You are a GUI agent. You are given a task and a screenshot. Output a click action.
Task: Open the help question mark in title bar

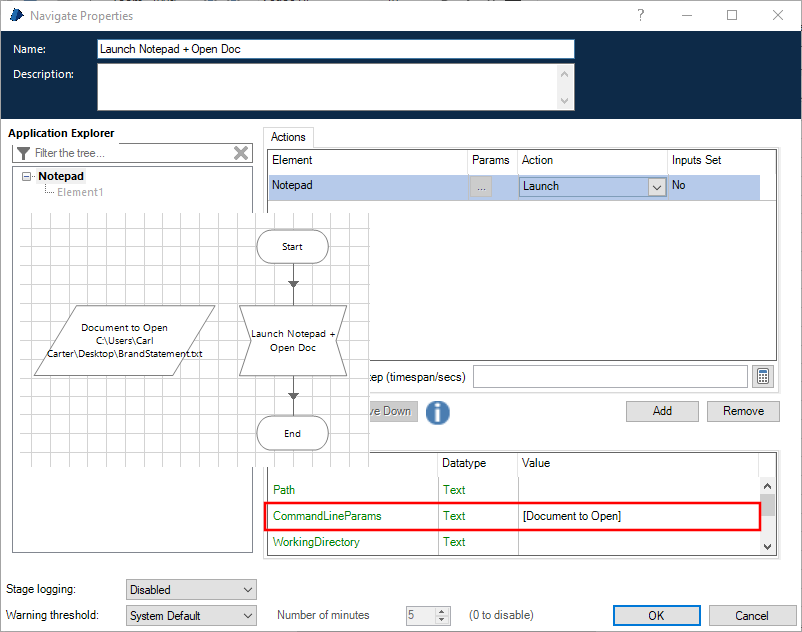click(640, 15)
